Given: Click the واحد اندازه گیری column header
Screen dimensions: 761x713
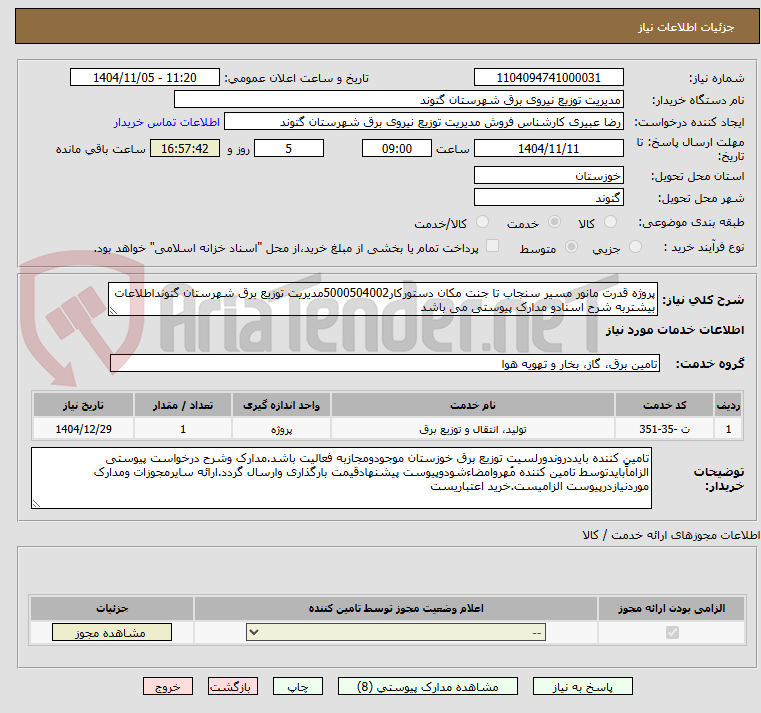Looking at the screenshot, I should 281,405.
